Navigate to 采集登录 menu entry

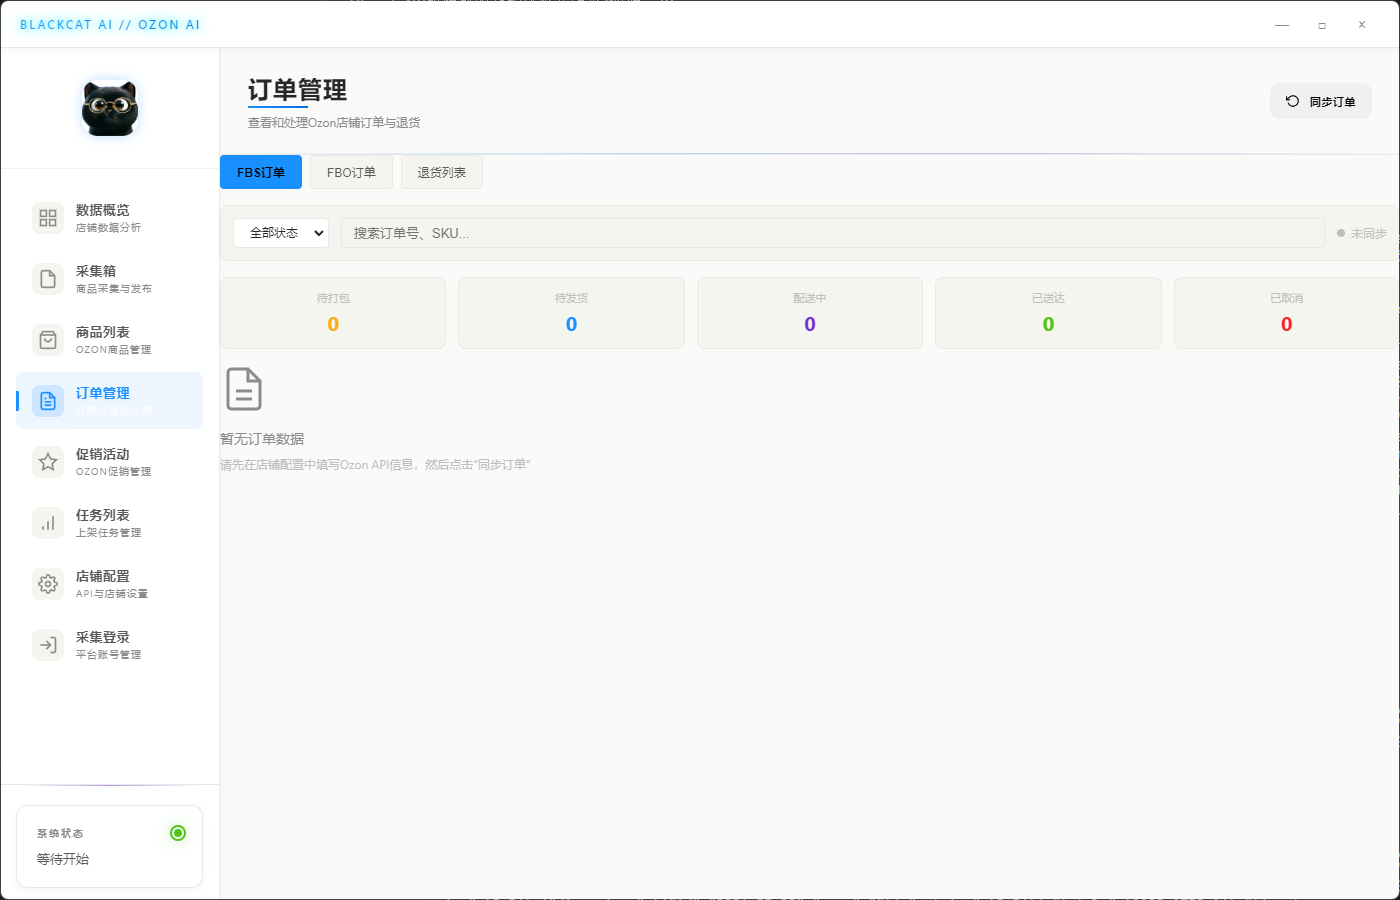pos(109,645)
